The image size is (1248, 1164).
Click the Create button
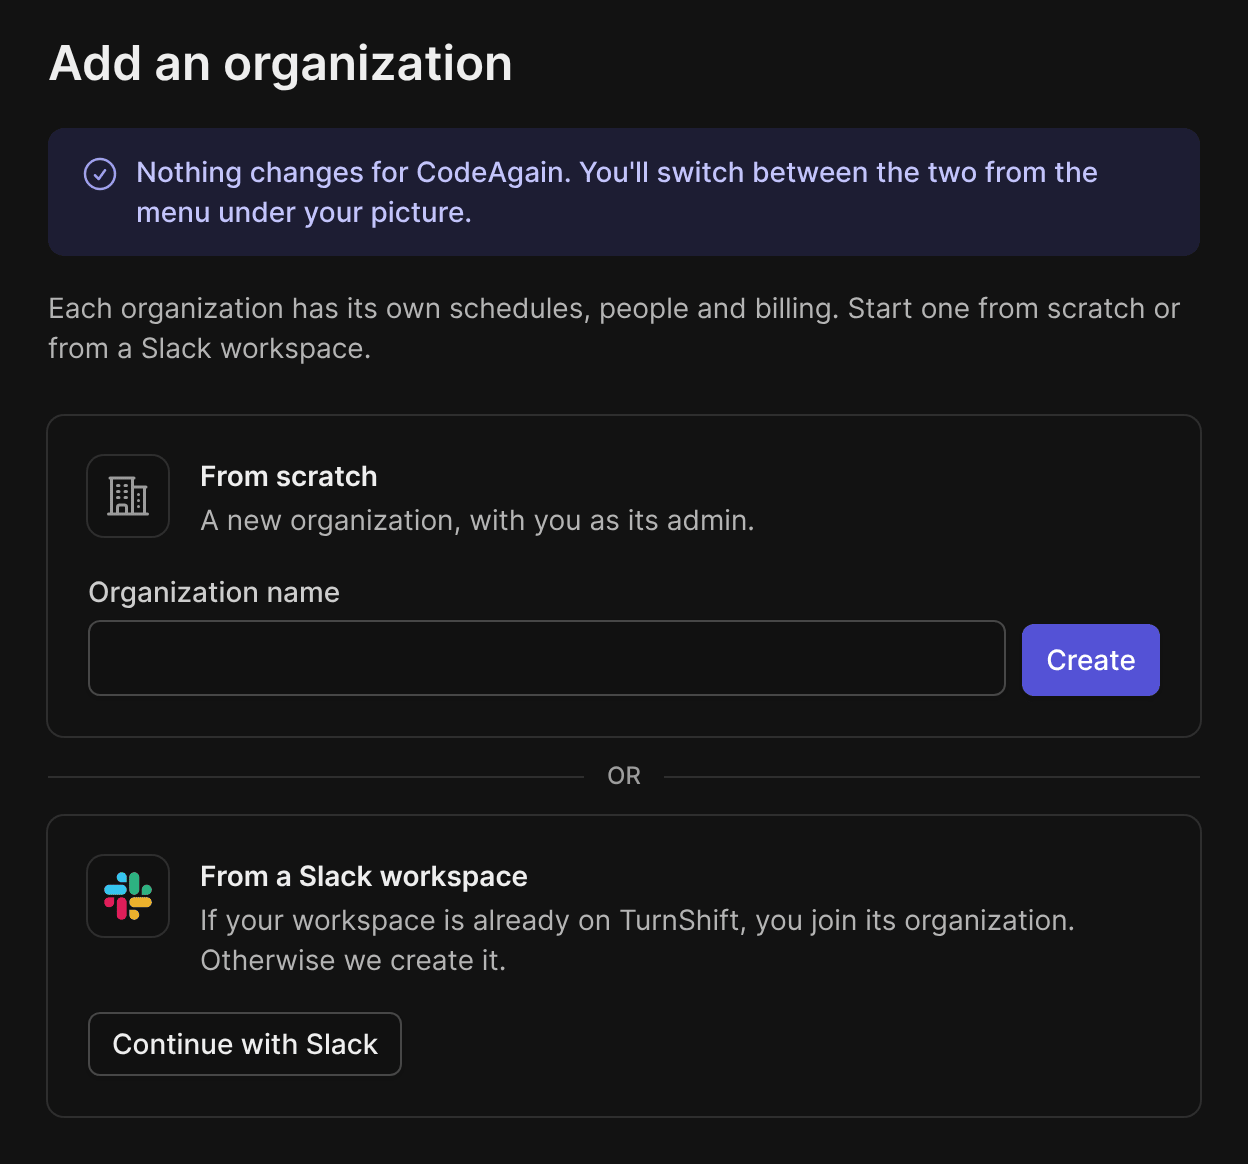1091,660
